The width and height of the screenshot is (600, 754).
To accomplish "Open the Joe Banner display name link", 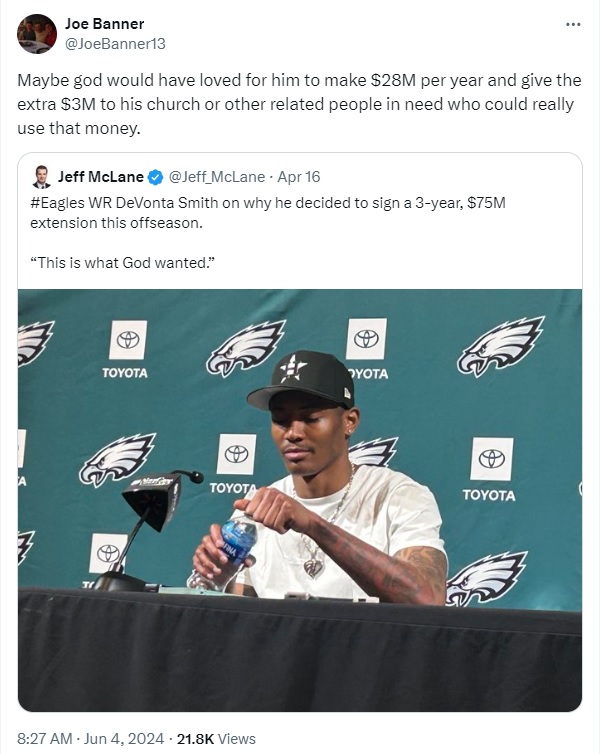I will (104, 23).
